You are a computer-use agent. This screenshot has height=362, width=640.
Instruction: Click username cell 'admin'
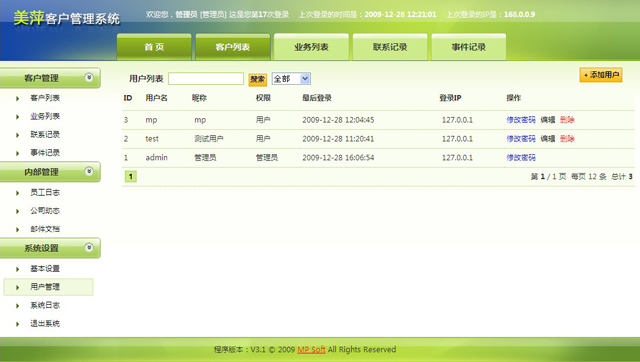[x=157, y=158]
